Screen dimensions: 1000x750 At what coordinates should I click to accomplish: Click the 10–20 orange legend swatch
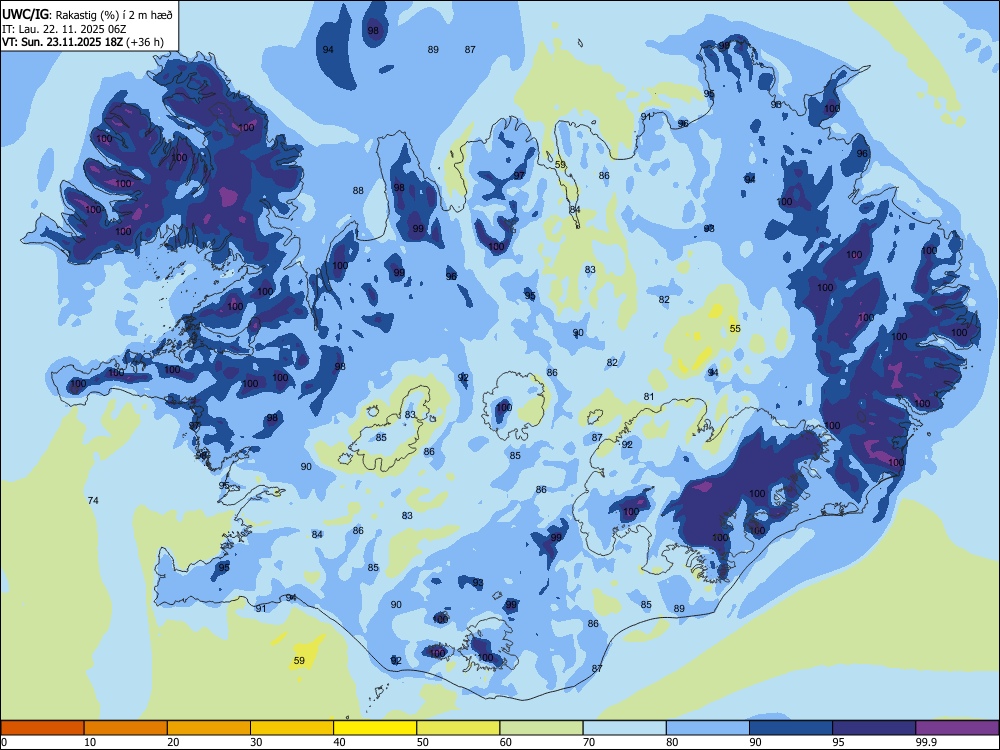click(x=126, y=728)
